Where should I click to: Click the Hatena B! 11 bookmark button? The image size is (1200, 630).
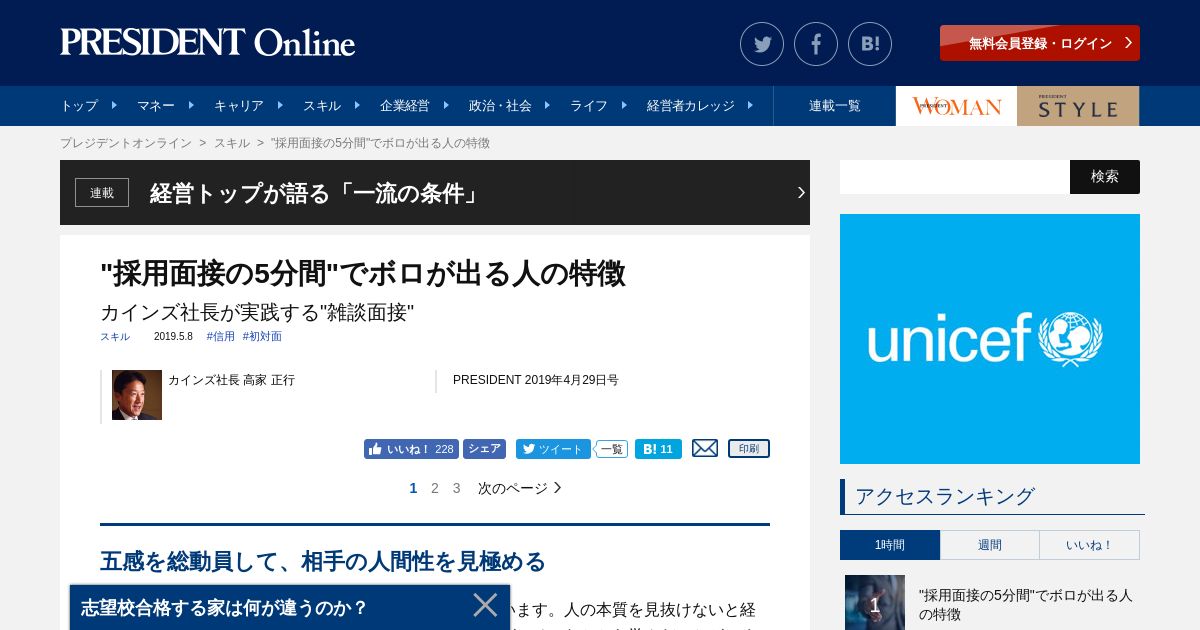click(658, 449)
